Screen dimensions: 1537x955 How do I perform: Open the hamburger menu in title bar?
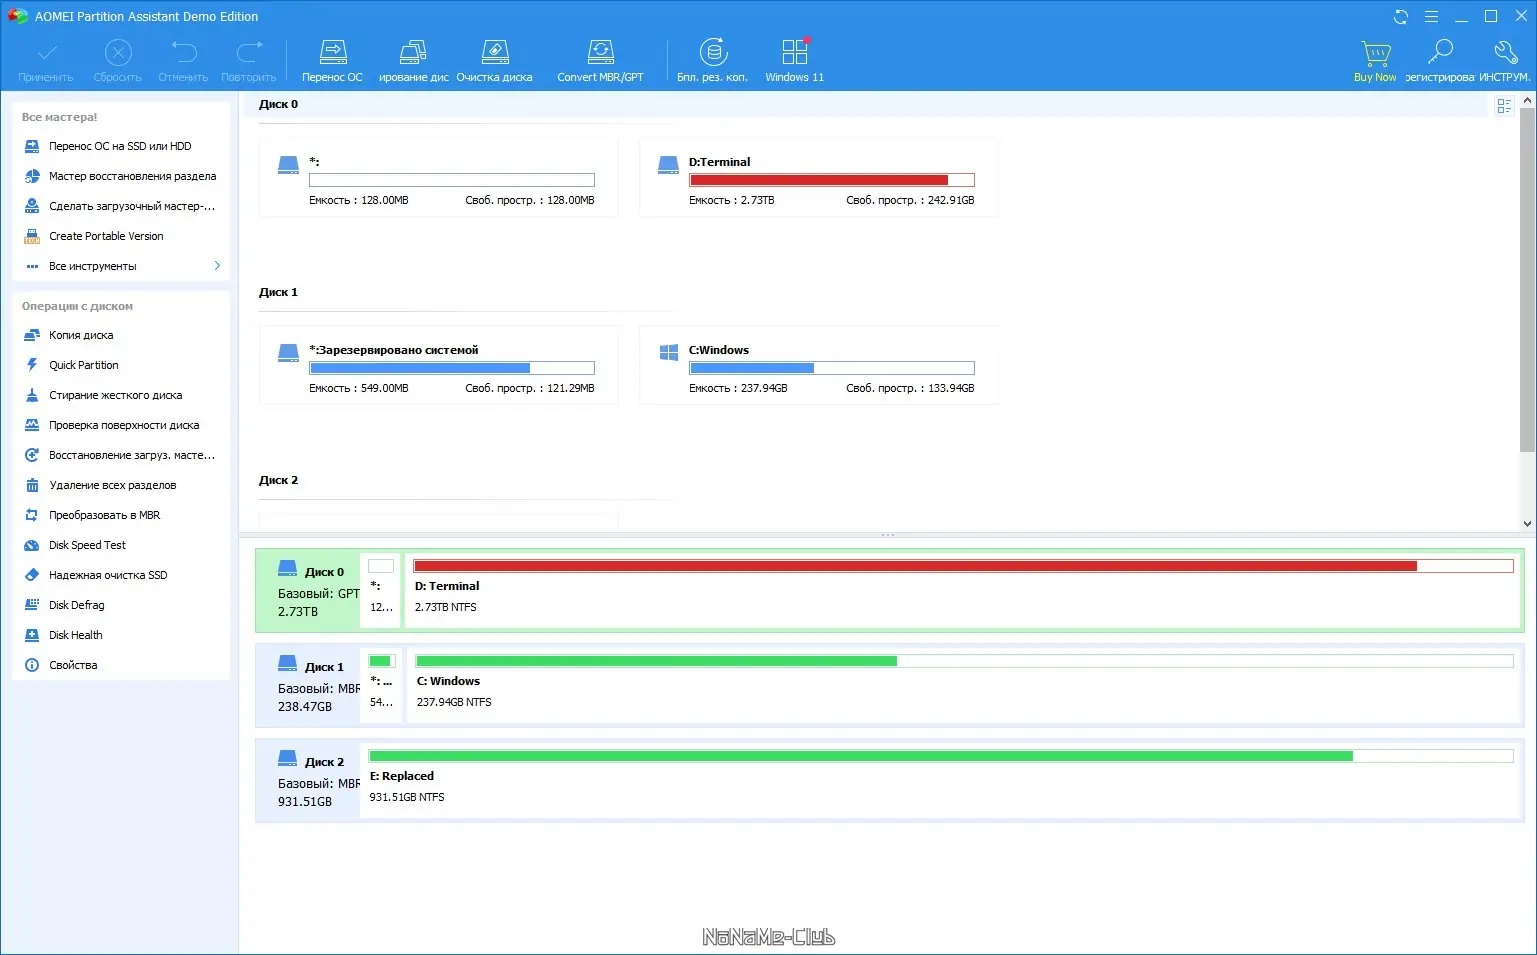pos(1431,16)
